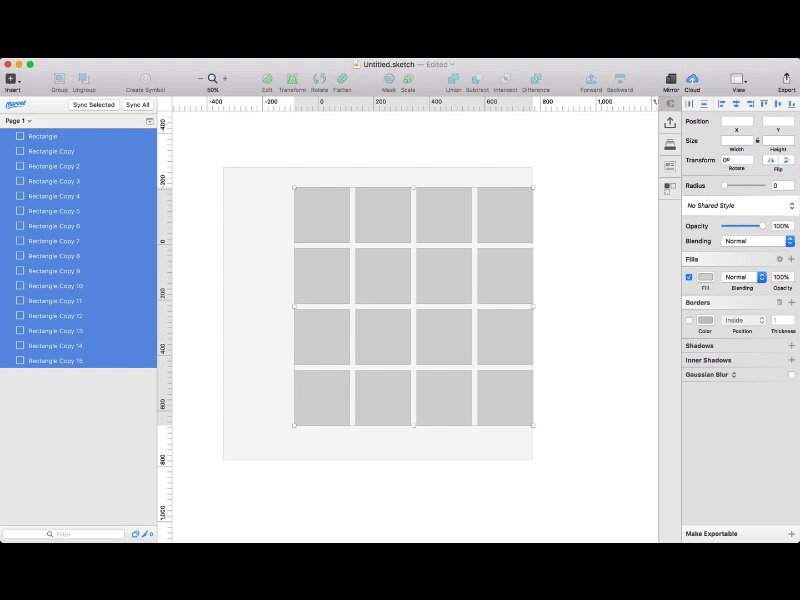The image size is (800, 600).
Task: Enable the Gaussian Blur checkbox
Action: (x=791, y=374)
